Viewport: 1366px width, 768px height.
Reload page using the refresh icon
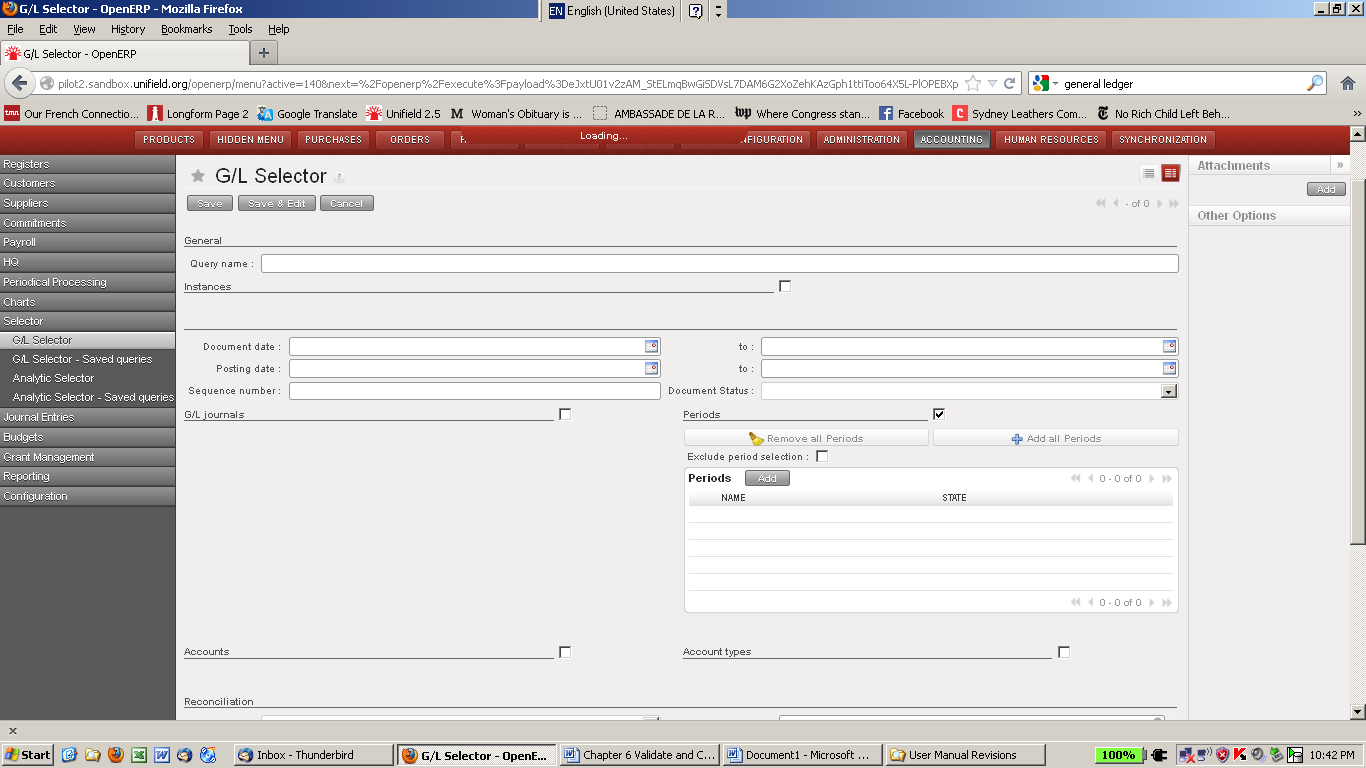click(1010, 84)
